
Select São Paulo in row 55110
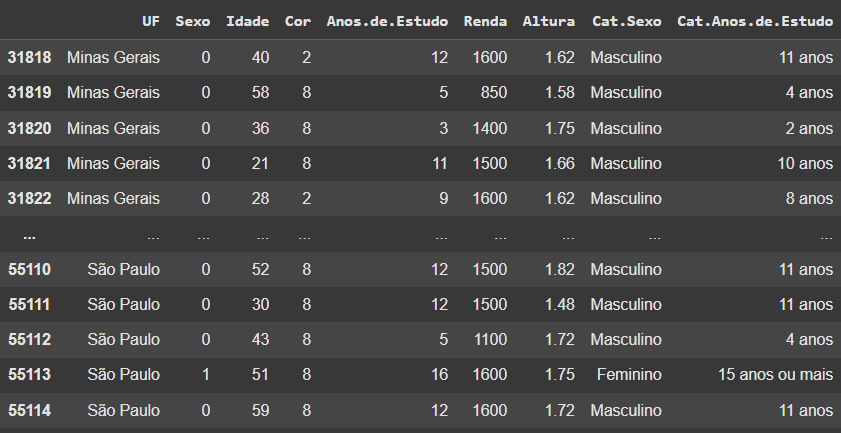(x=123, y=269)
